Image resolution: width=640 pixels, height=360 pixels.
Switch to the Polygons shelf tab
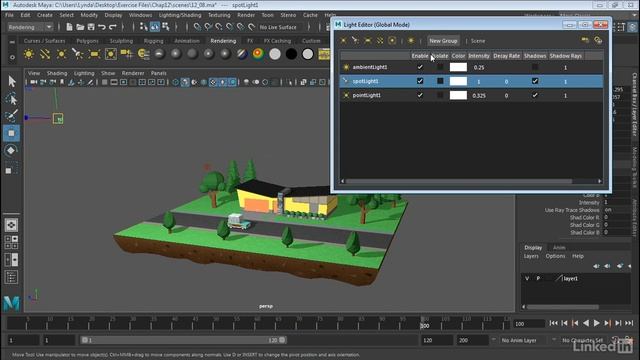pyautogui.click(x=87, y=41)
